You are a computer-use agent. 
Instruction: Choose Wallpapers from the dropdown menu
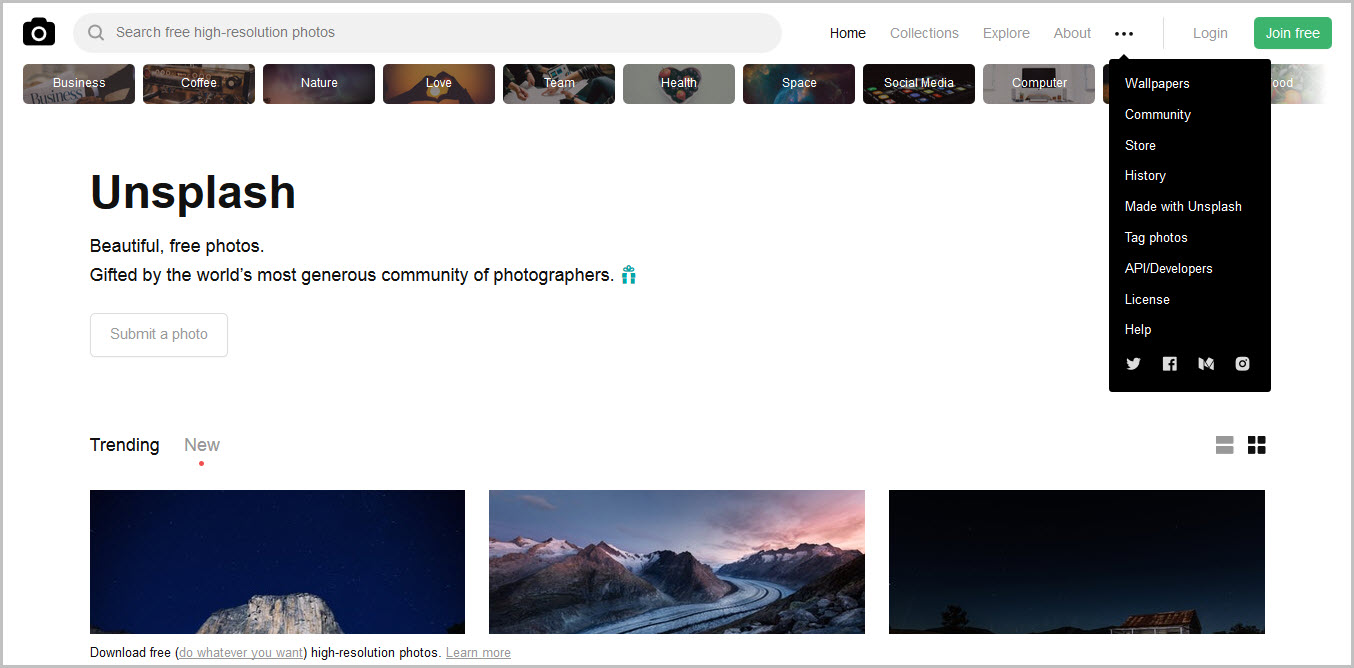(1157, 84)
